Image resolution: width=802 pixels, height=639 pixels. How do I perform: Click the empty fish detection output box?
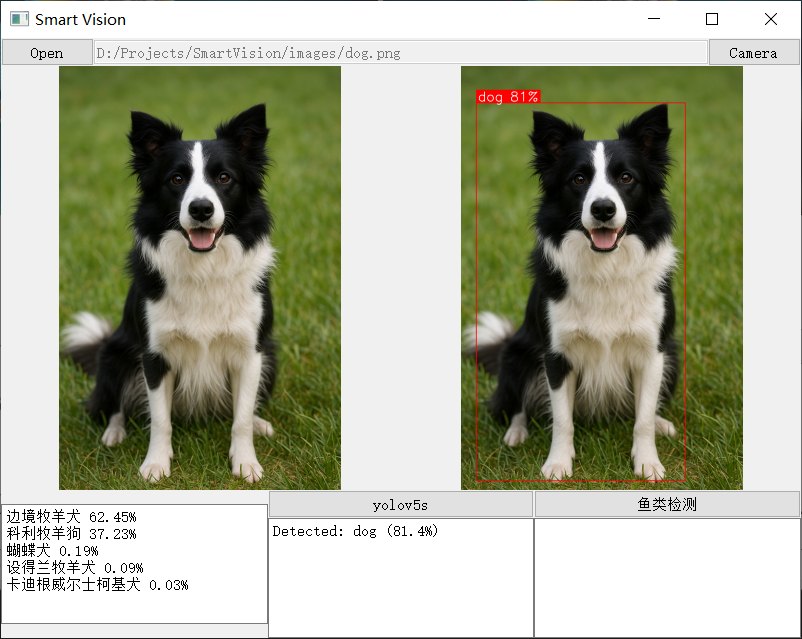click(667, 578)
